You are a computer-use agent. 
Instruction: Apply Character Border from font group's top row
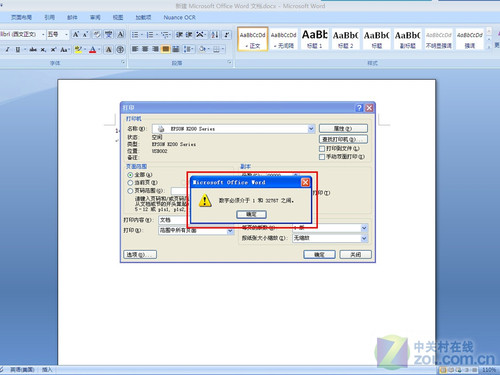coord(120,34)
